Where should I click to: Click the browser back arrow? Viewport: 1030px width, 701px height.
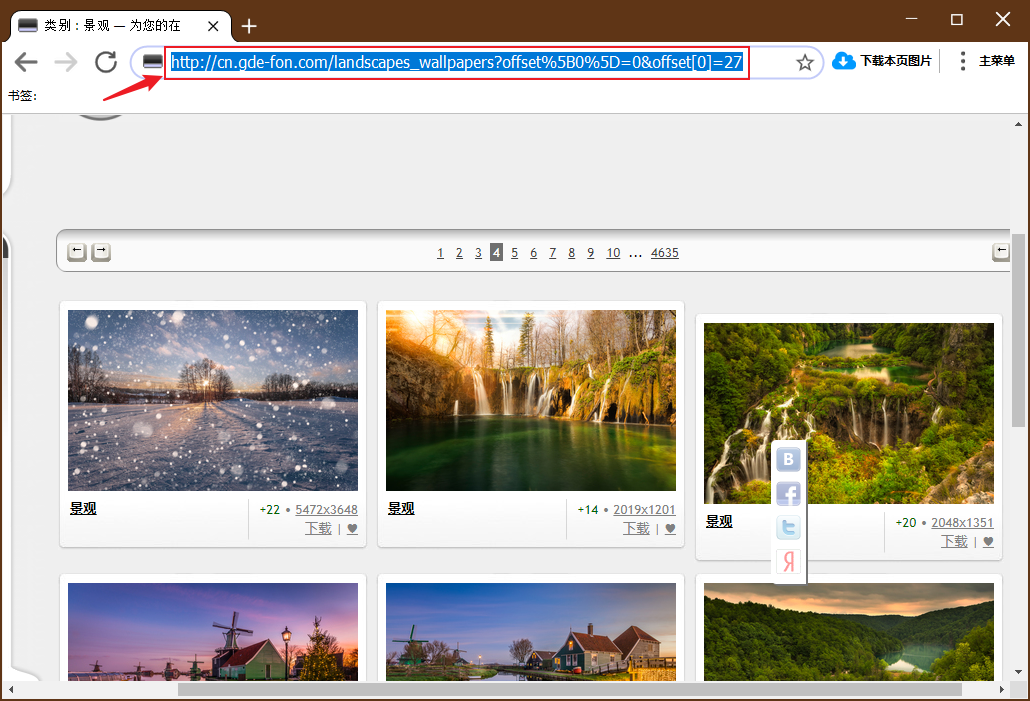26,62
